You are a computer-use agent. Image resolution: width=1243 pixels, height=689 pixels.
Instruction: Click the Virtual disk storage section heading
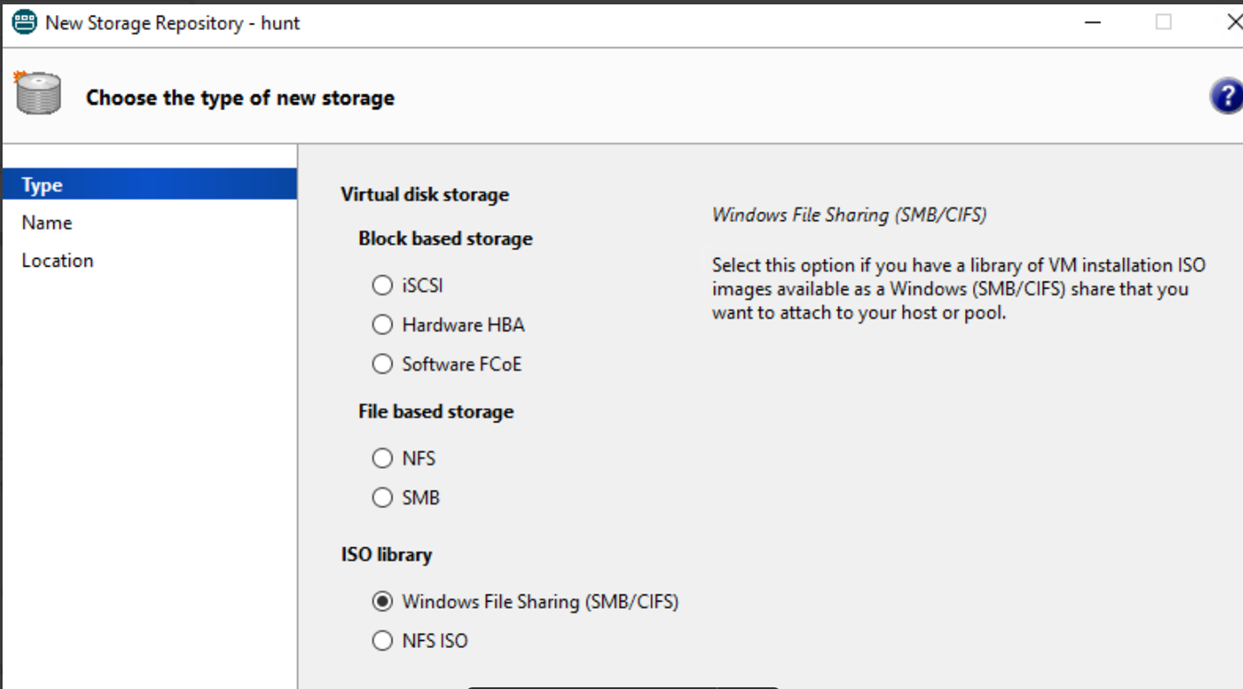coord(425,194)
